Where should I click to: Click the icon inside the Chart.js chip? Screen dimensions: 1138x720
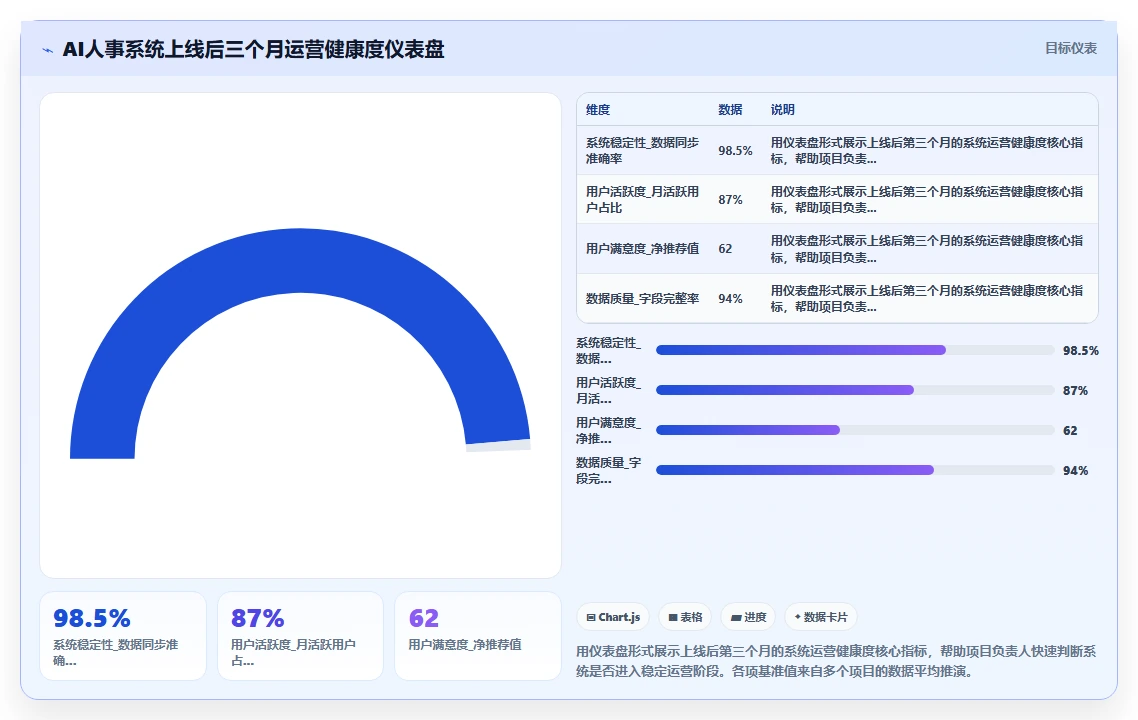tap(591, 618)
